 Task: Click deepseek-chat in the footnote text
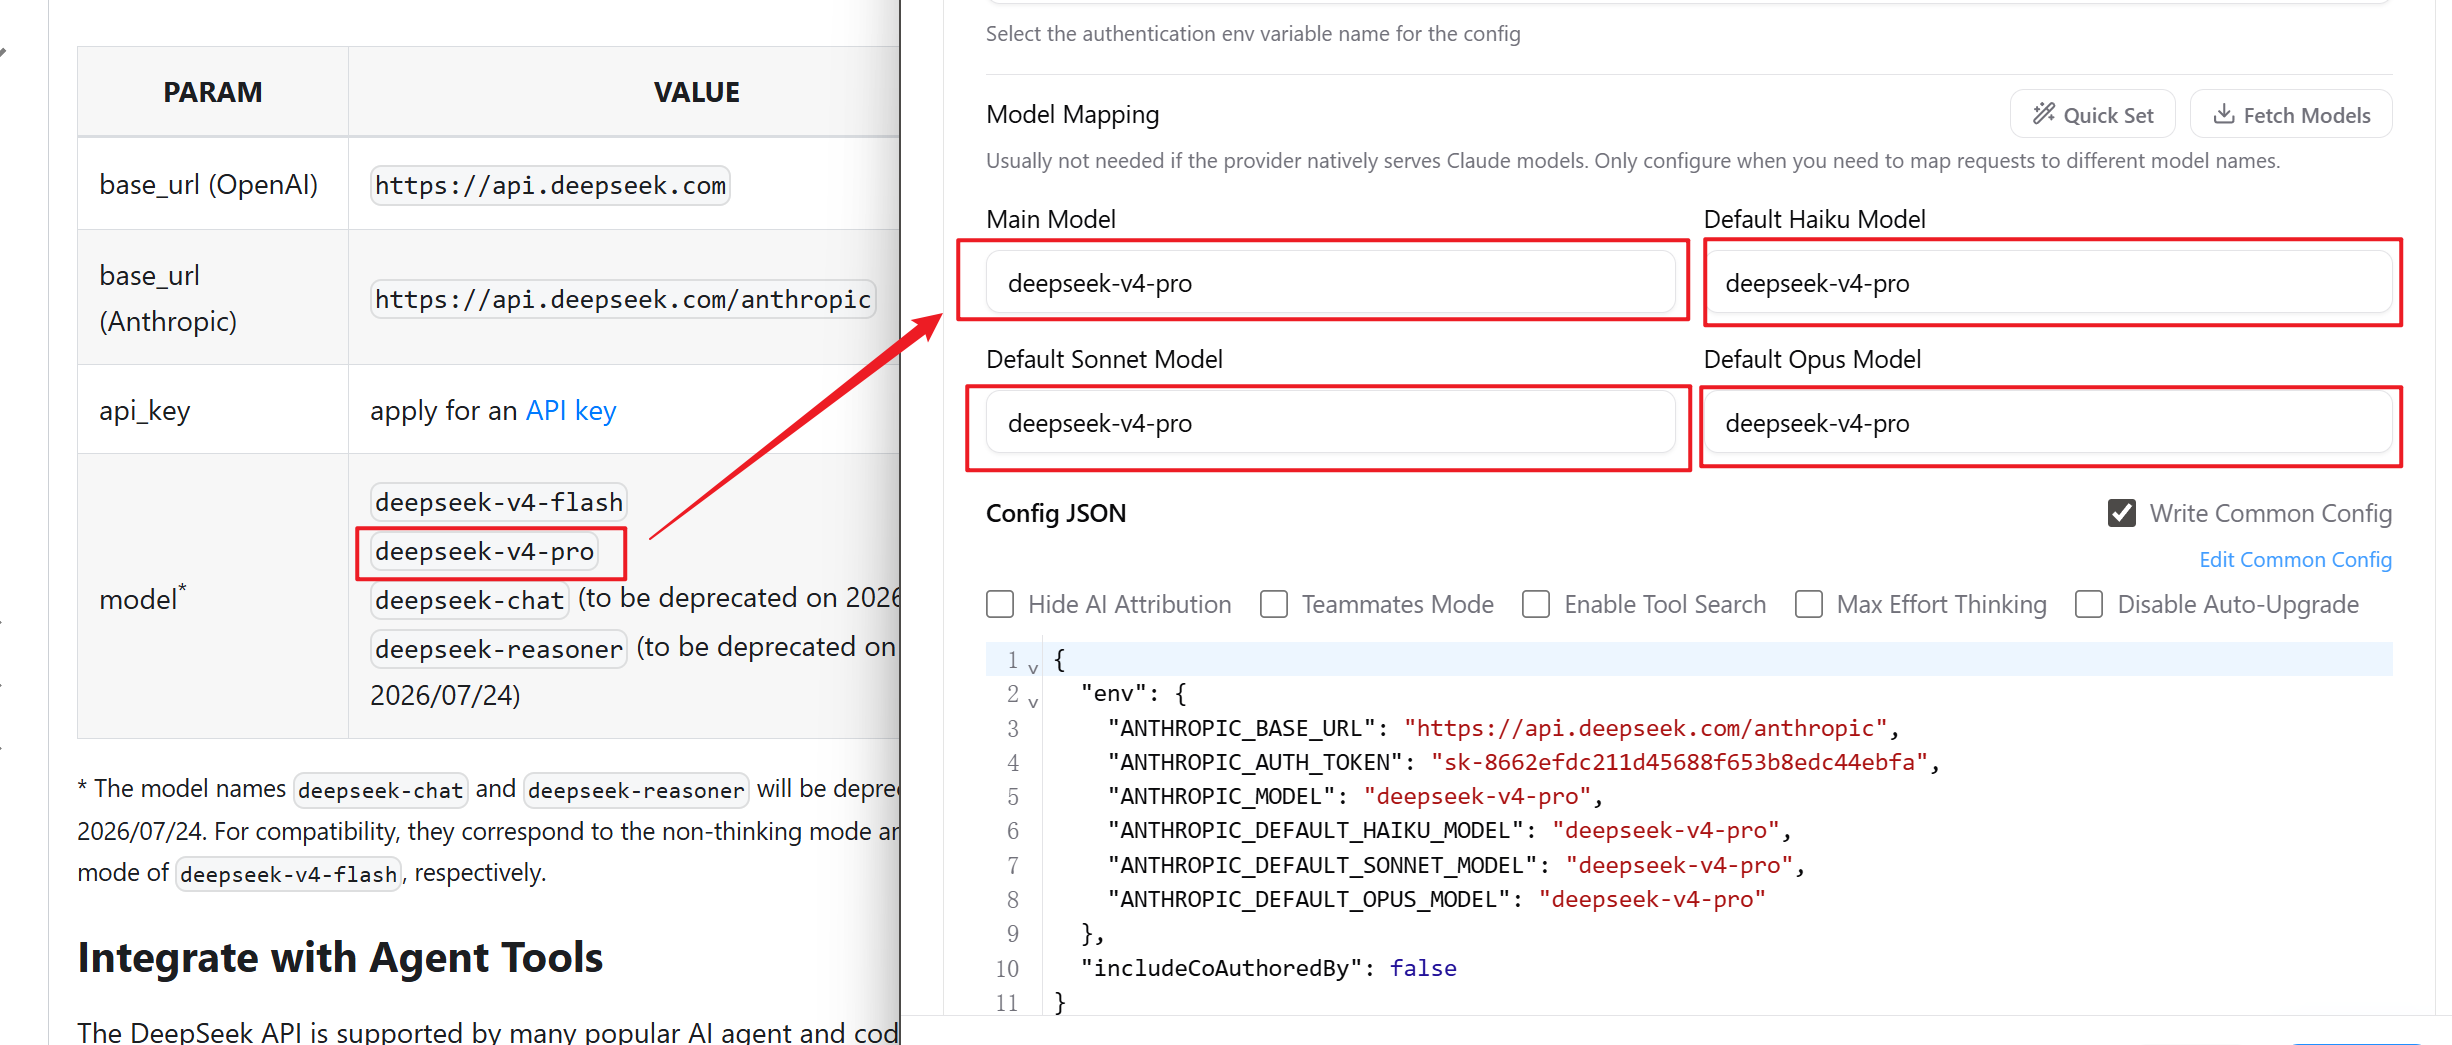(x=380, y=790)
